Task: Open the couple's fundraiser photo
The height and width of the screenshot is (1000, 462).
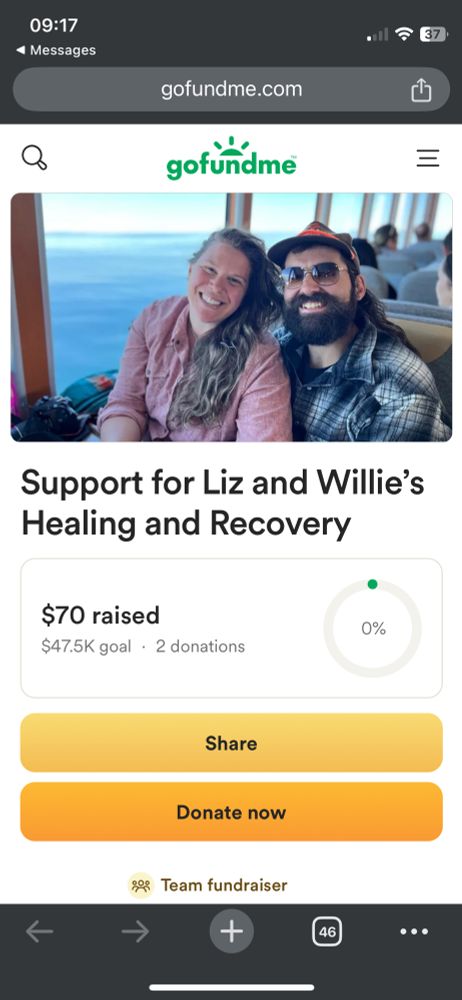Action: pyautogui.click(x=231, y=317)
